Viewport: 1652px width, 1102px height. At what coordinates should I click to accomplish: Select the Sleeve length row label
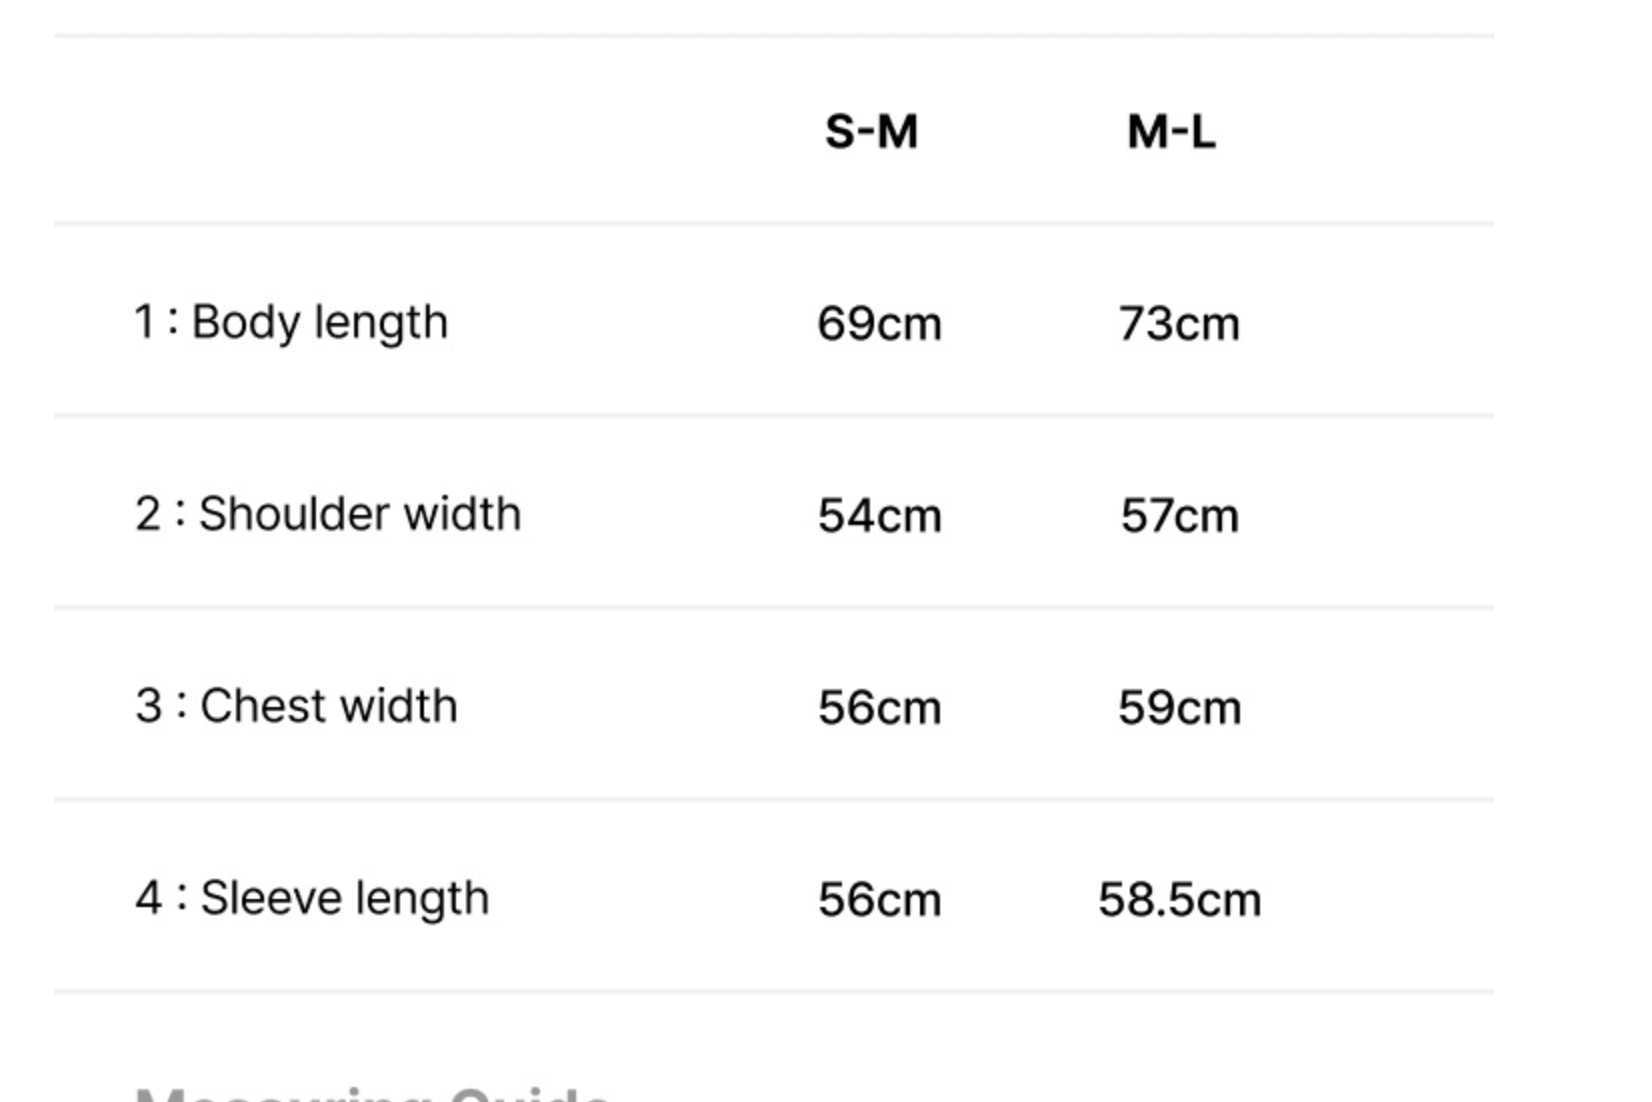312,899
